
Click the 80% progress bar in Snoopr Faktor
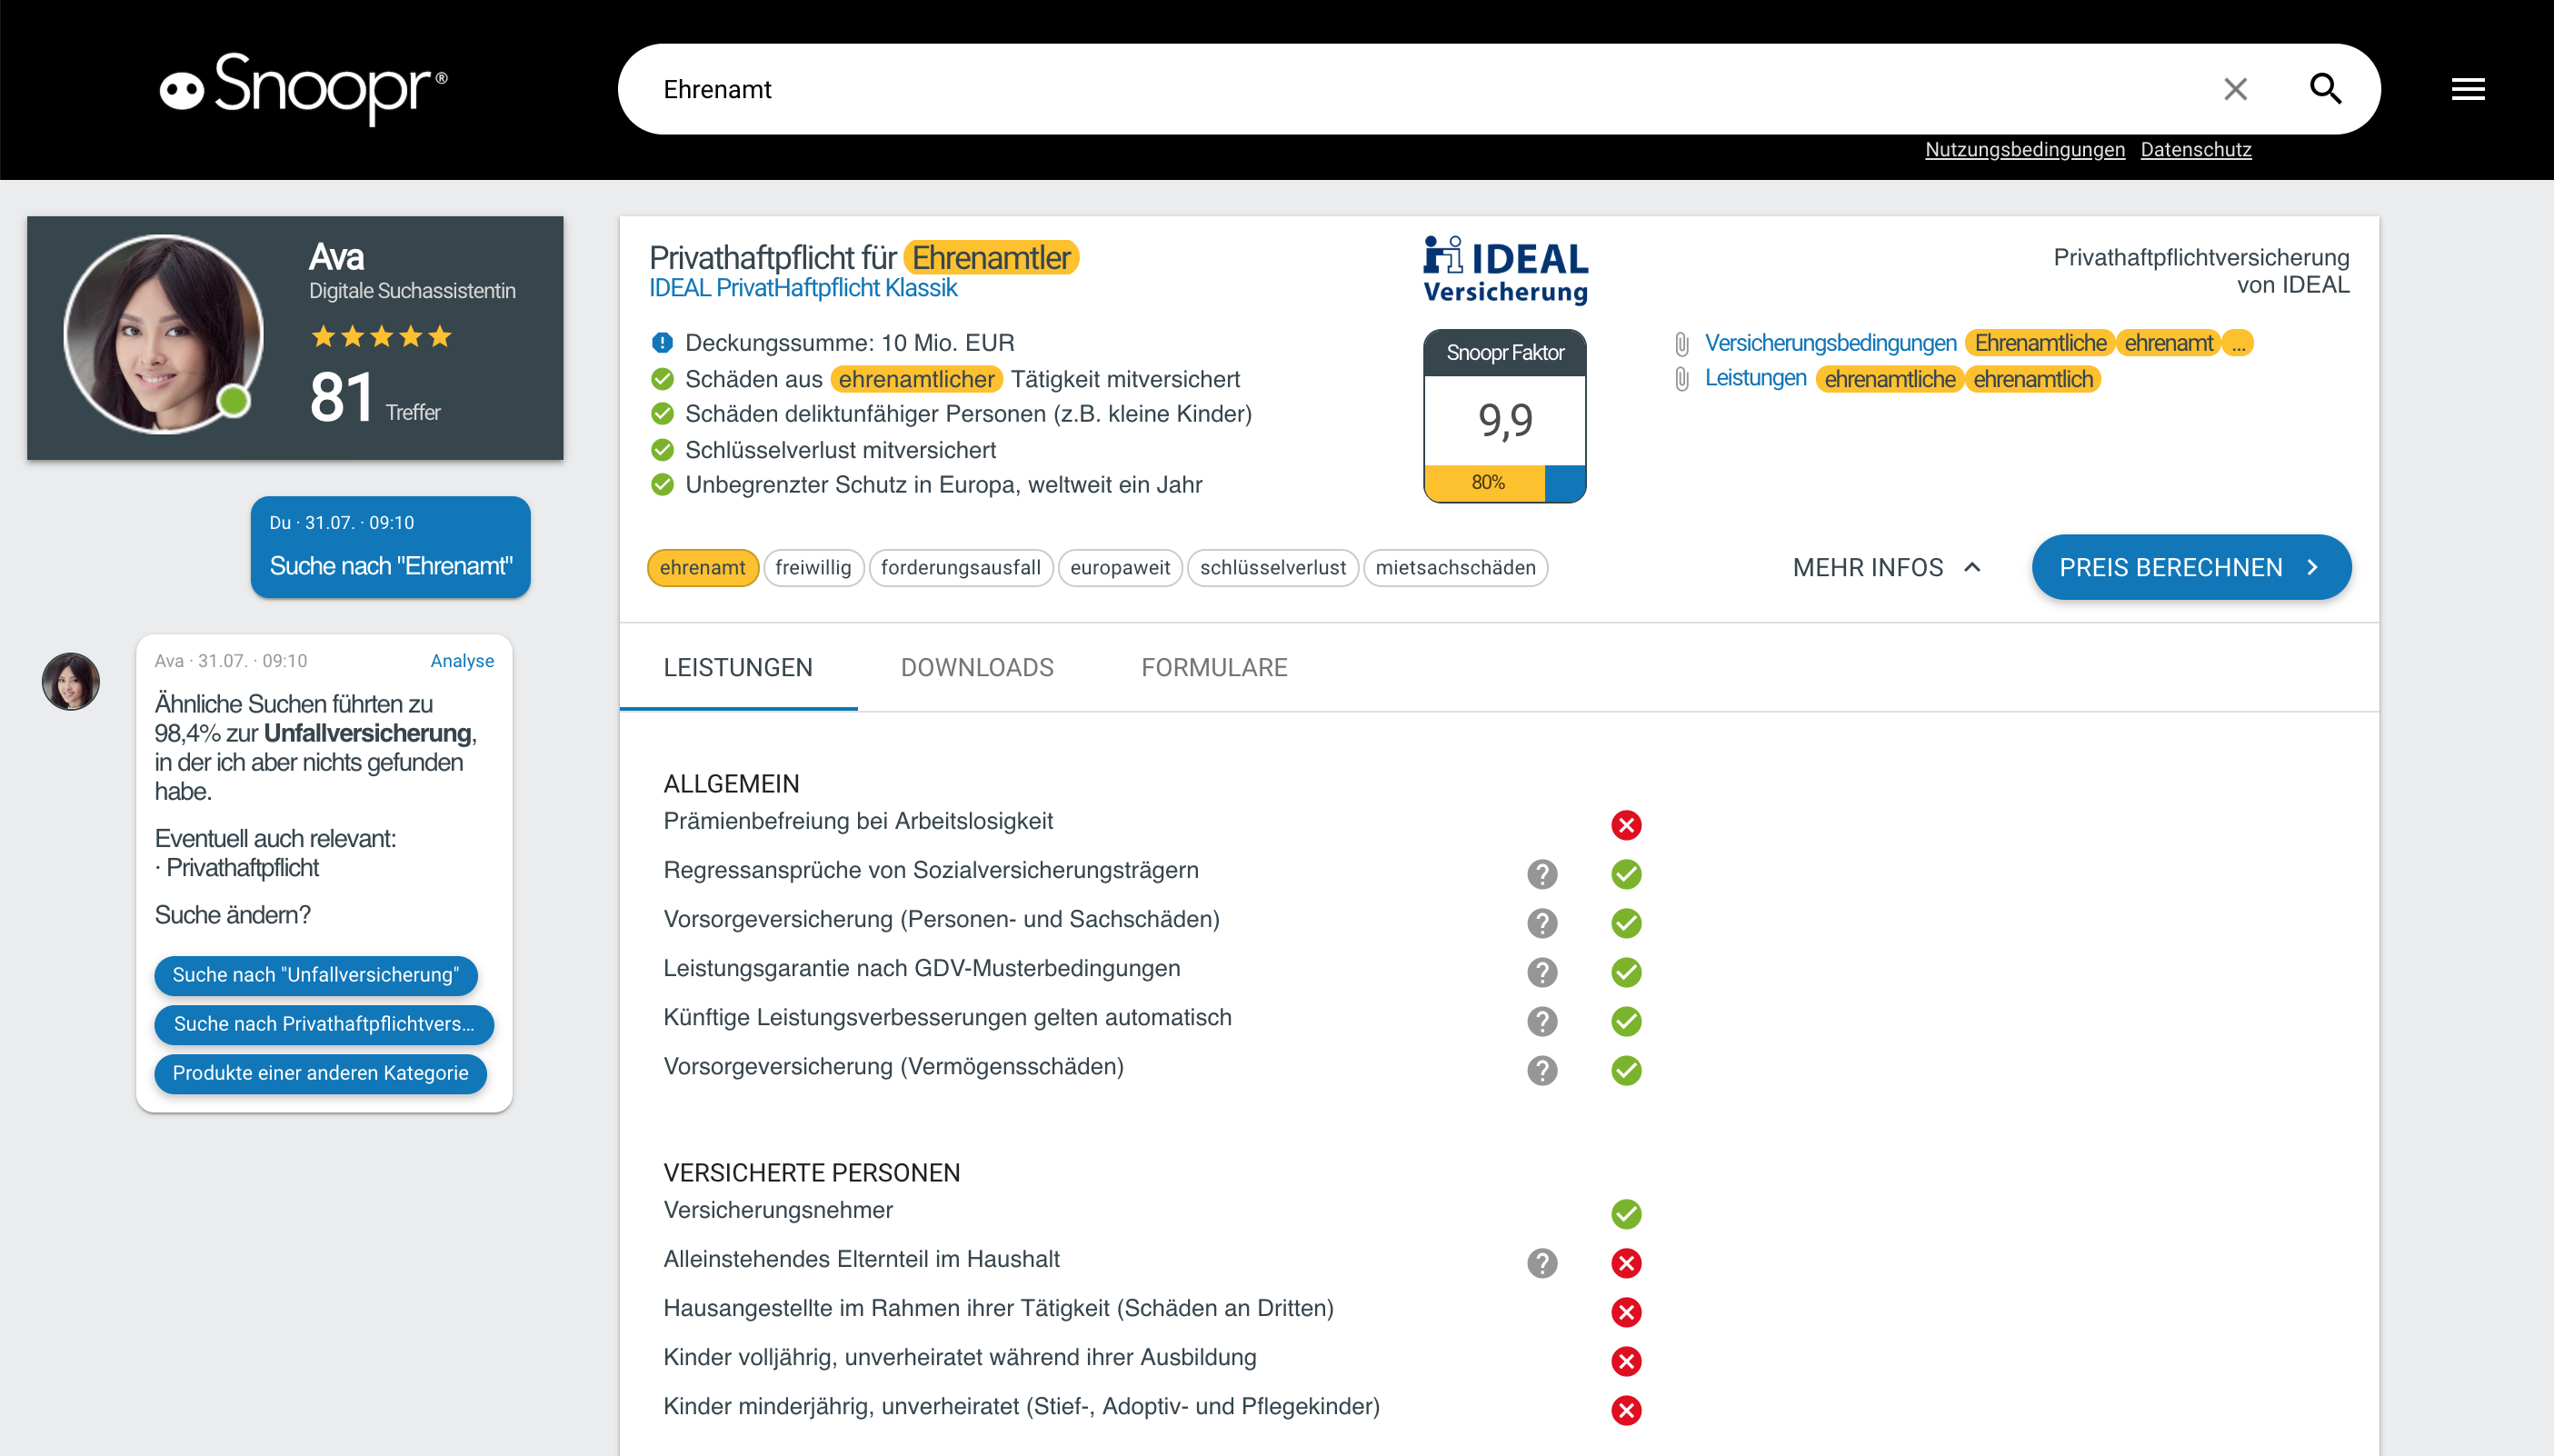[1504, 482]
